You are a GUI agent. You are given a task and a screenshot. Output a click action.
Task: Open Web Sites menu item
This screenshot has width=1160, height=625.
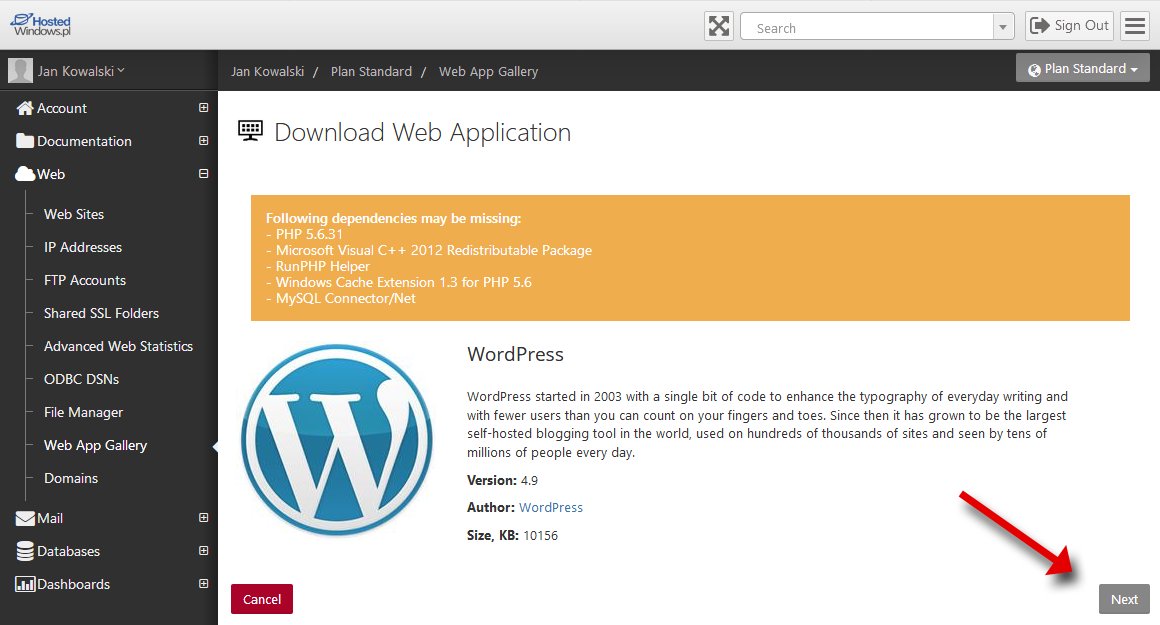[74, 214]
